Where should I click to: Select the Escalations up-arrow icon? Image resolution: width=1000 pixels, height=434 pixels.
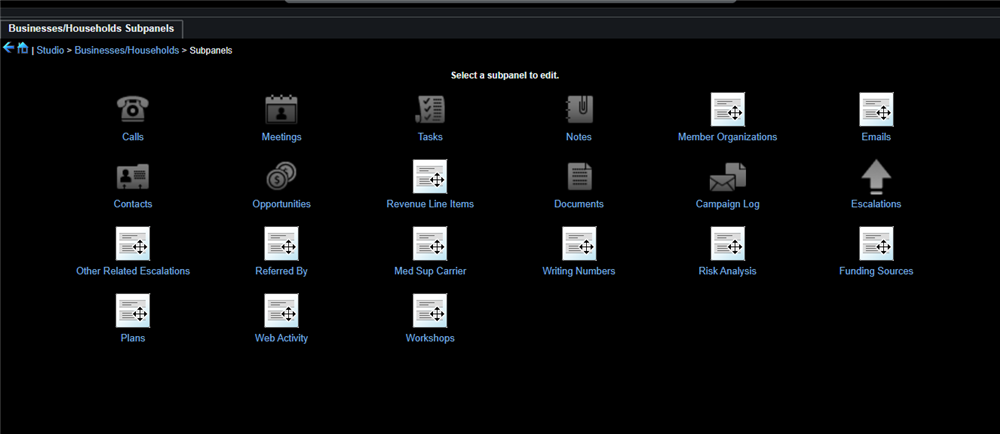coord(876,177)
